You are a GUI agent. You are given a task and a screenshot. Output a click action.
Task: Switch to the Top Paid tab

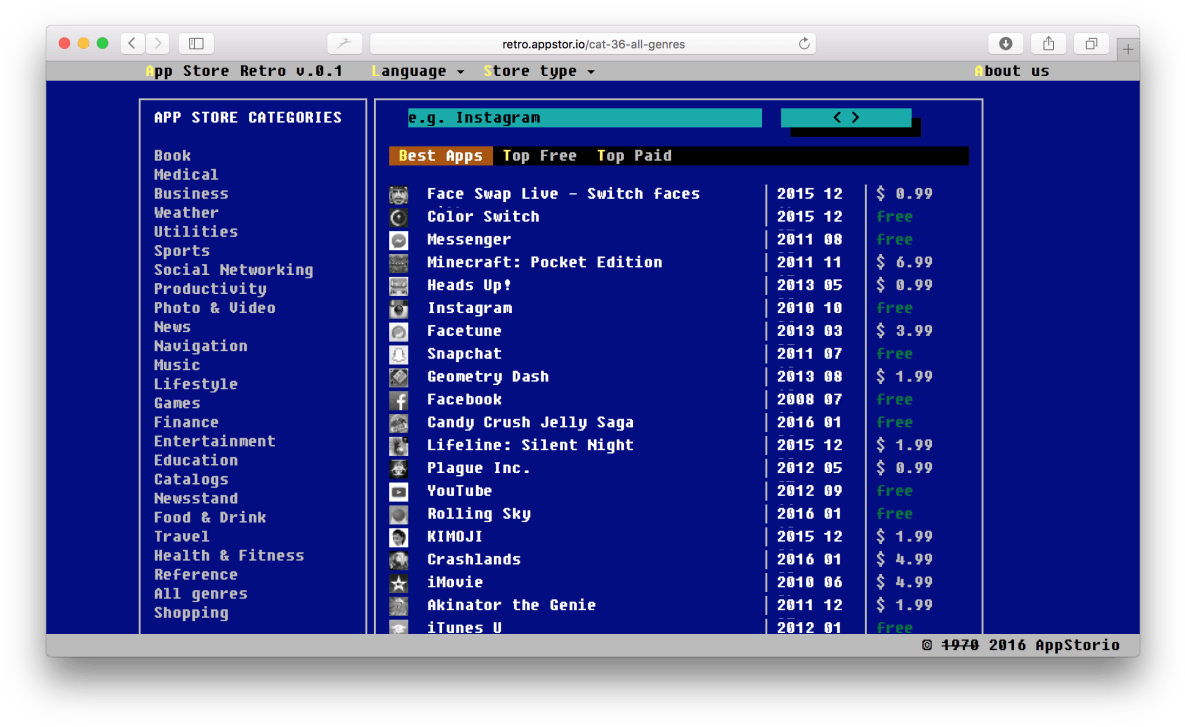pos(634,156)
